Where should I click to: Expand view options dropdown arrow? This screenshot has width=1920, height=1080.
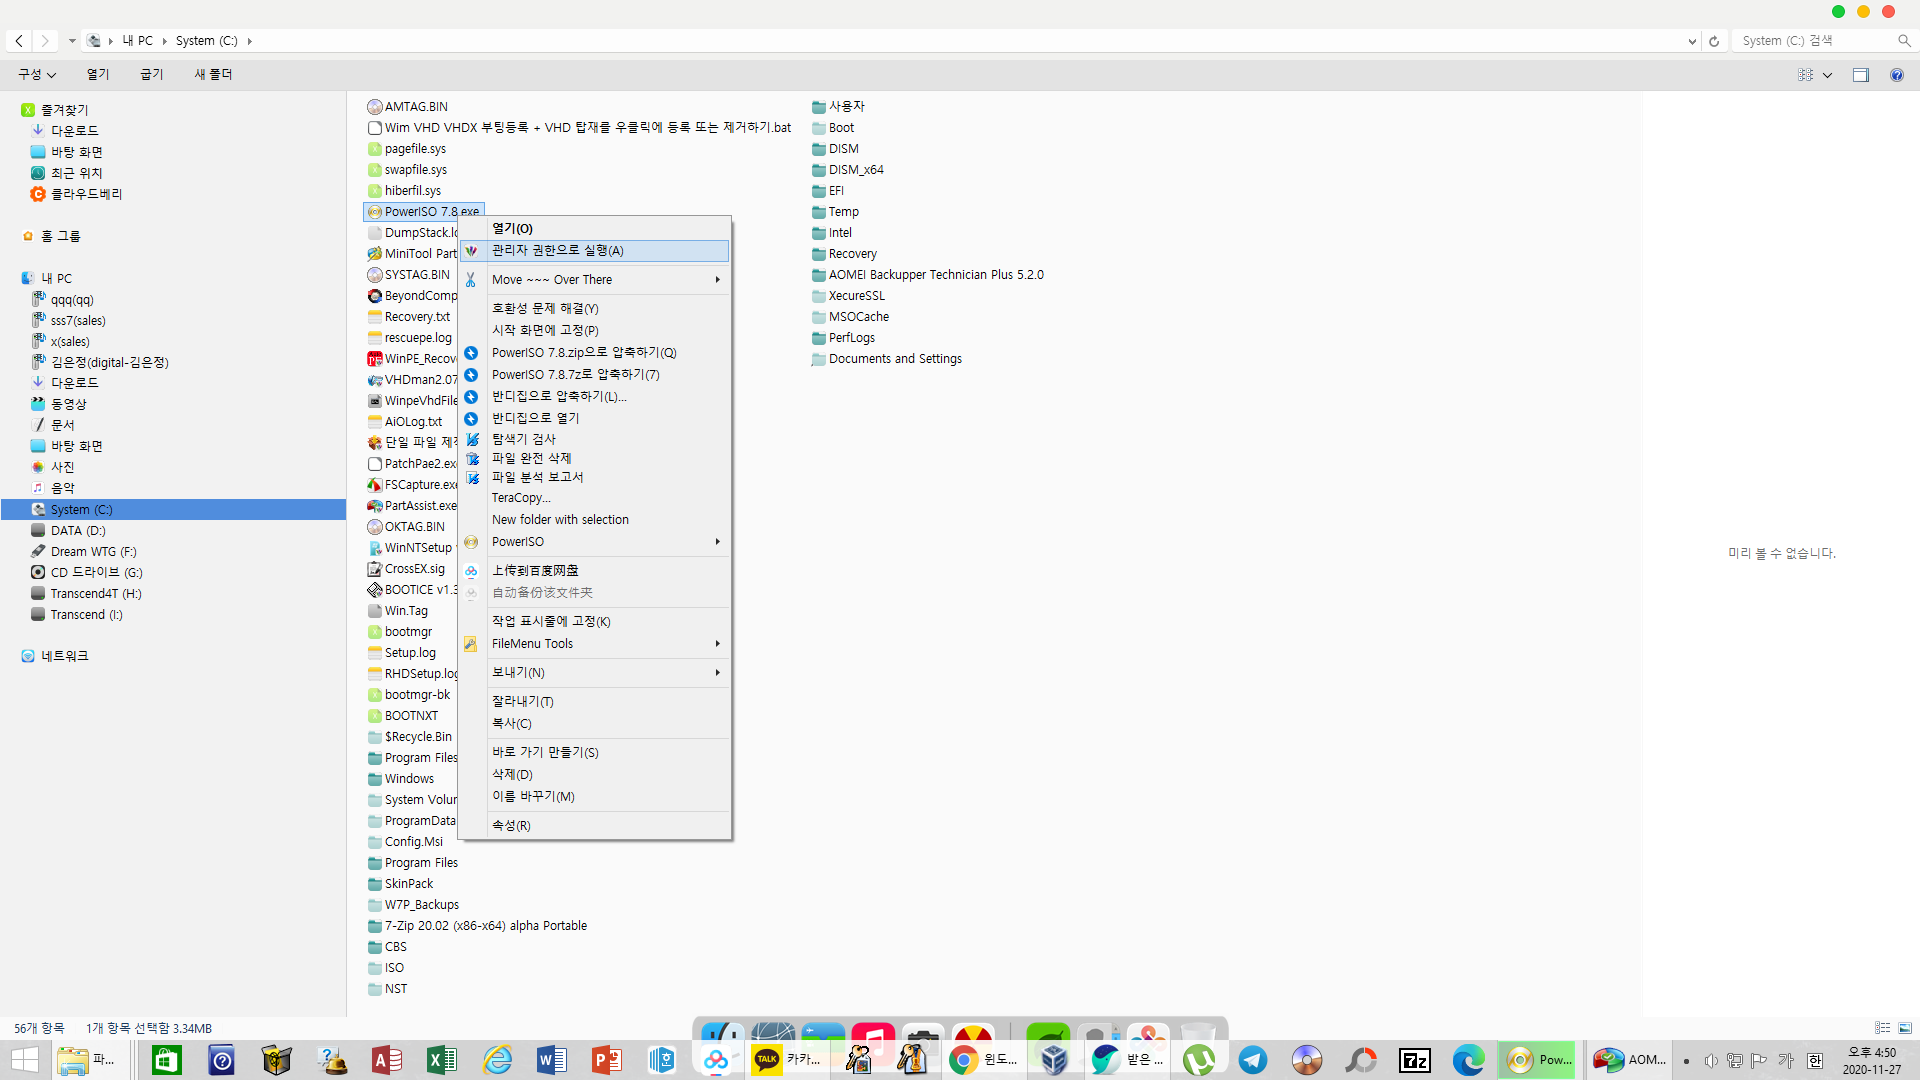(1827, 75)
